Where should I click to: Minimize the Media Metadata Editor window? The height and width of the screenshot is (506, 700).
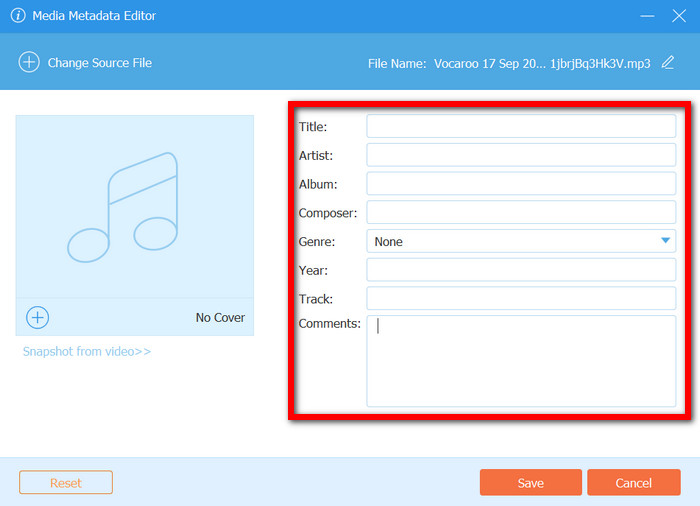tap(647, 16)
